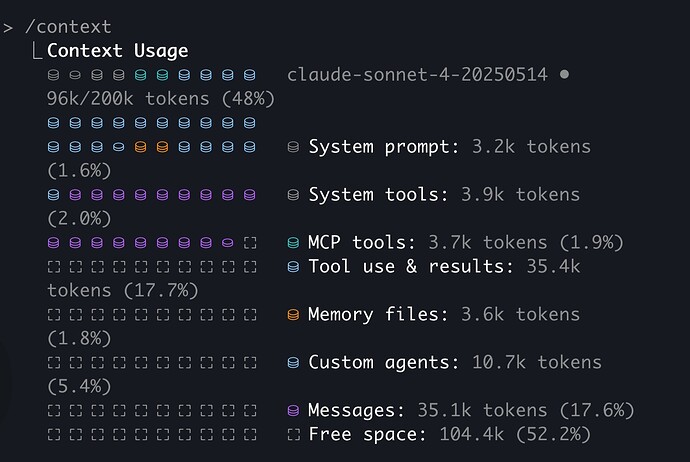This screenshot has width=690, height=462.
Task: Click the status dot after the model name
Action: [x=565, y=75]
